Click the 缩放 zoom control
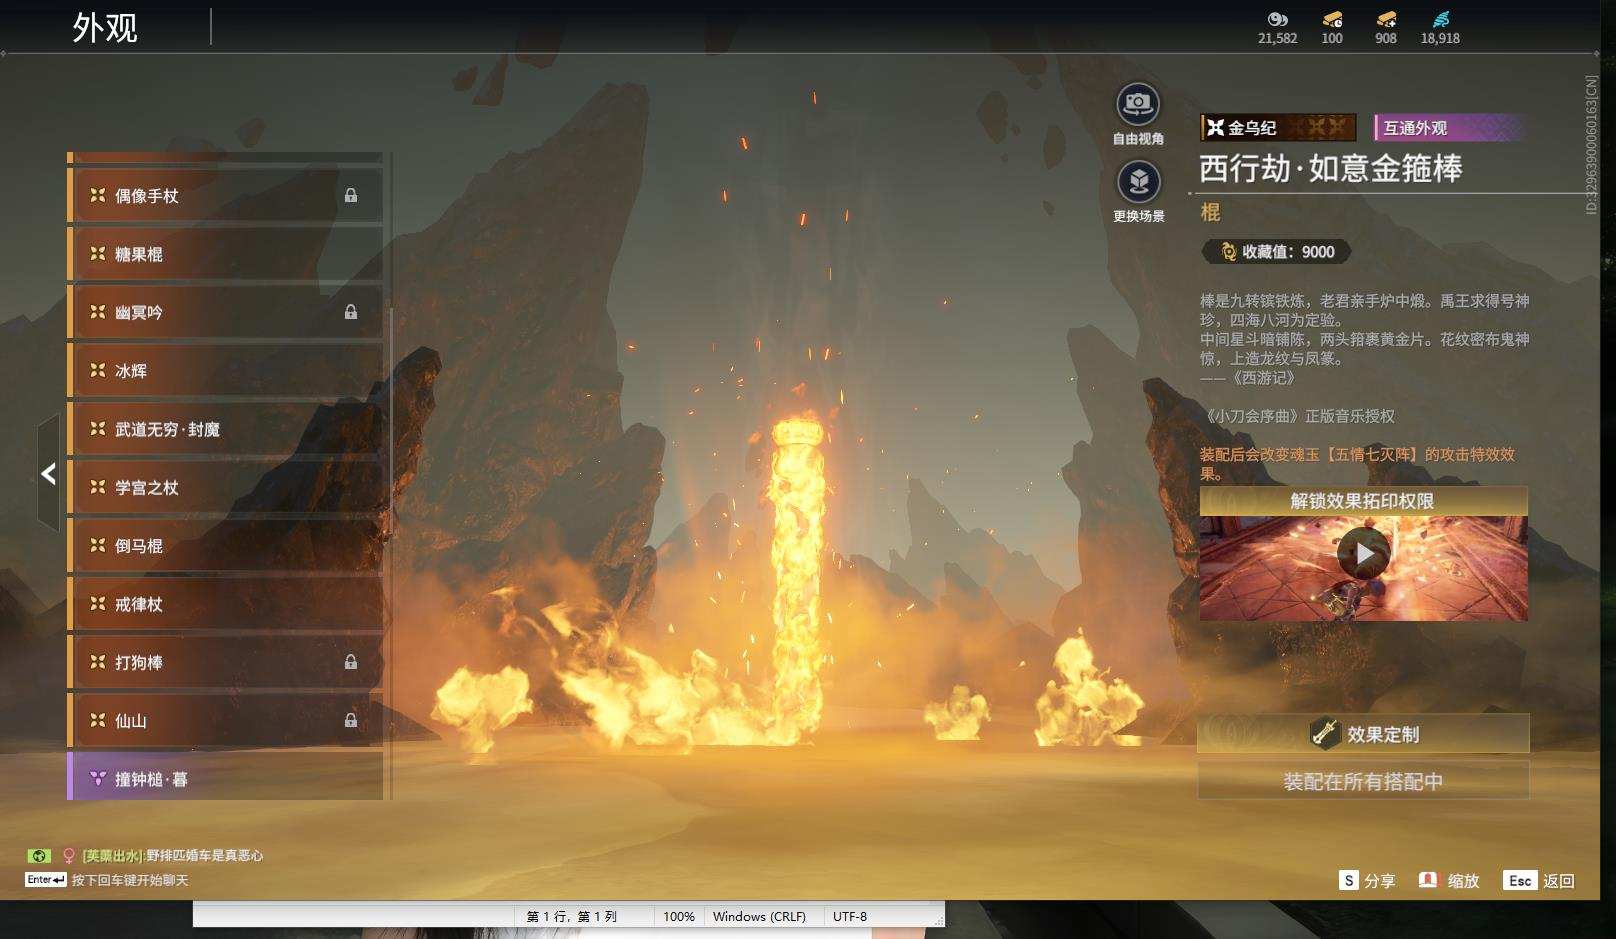The image size is (1616, 939). tap(1449, 880)
